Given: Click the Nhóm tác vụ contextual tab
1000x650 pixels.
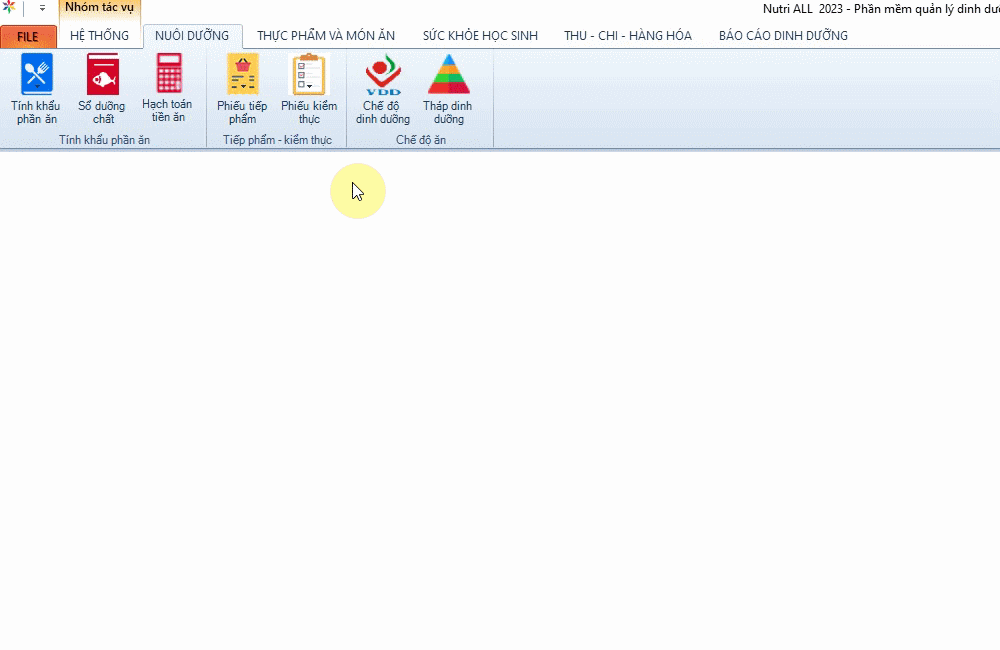Looking at the screenshot, I should pos(99,8).
